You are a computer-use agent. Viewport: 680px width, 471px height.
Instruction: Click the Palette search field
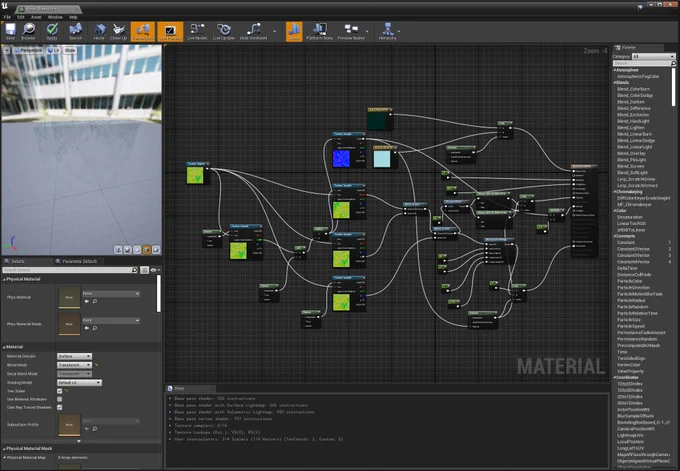(x=644, y=63)
